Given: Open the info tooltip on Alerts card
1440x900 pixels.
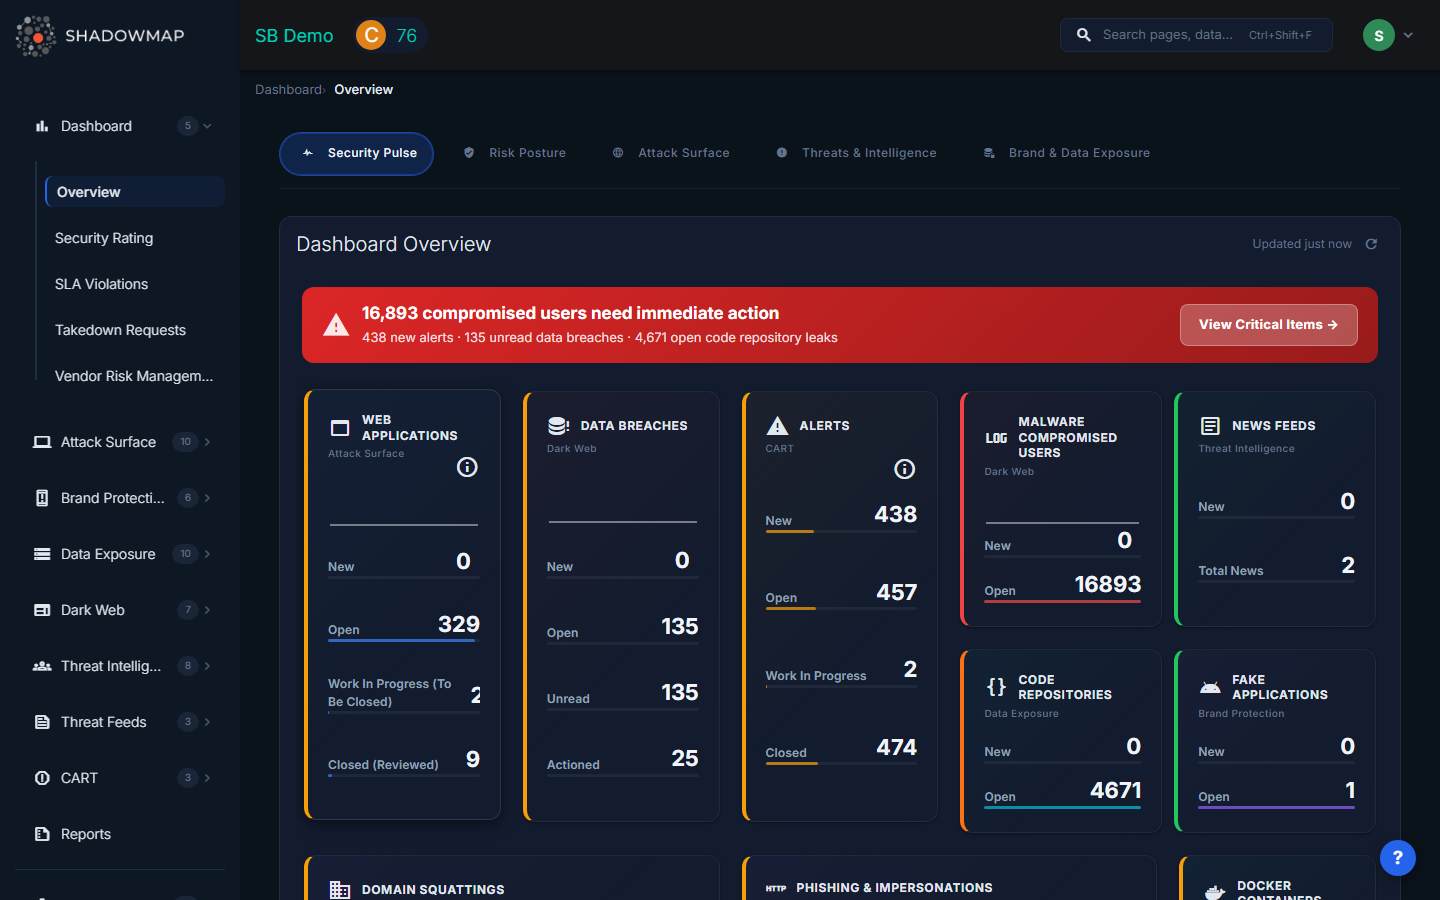Looking at the screenshot, I should (x=904, y=468).
